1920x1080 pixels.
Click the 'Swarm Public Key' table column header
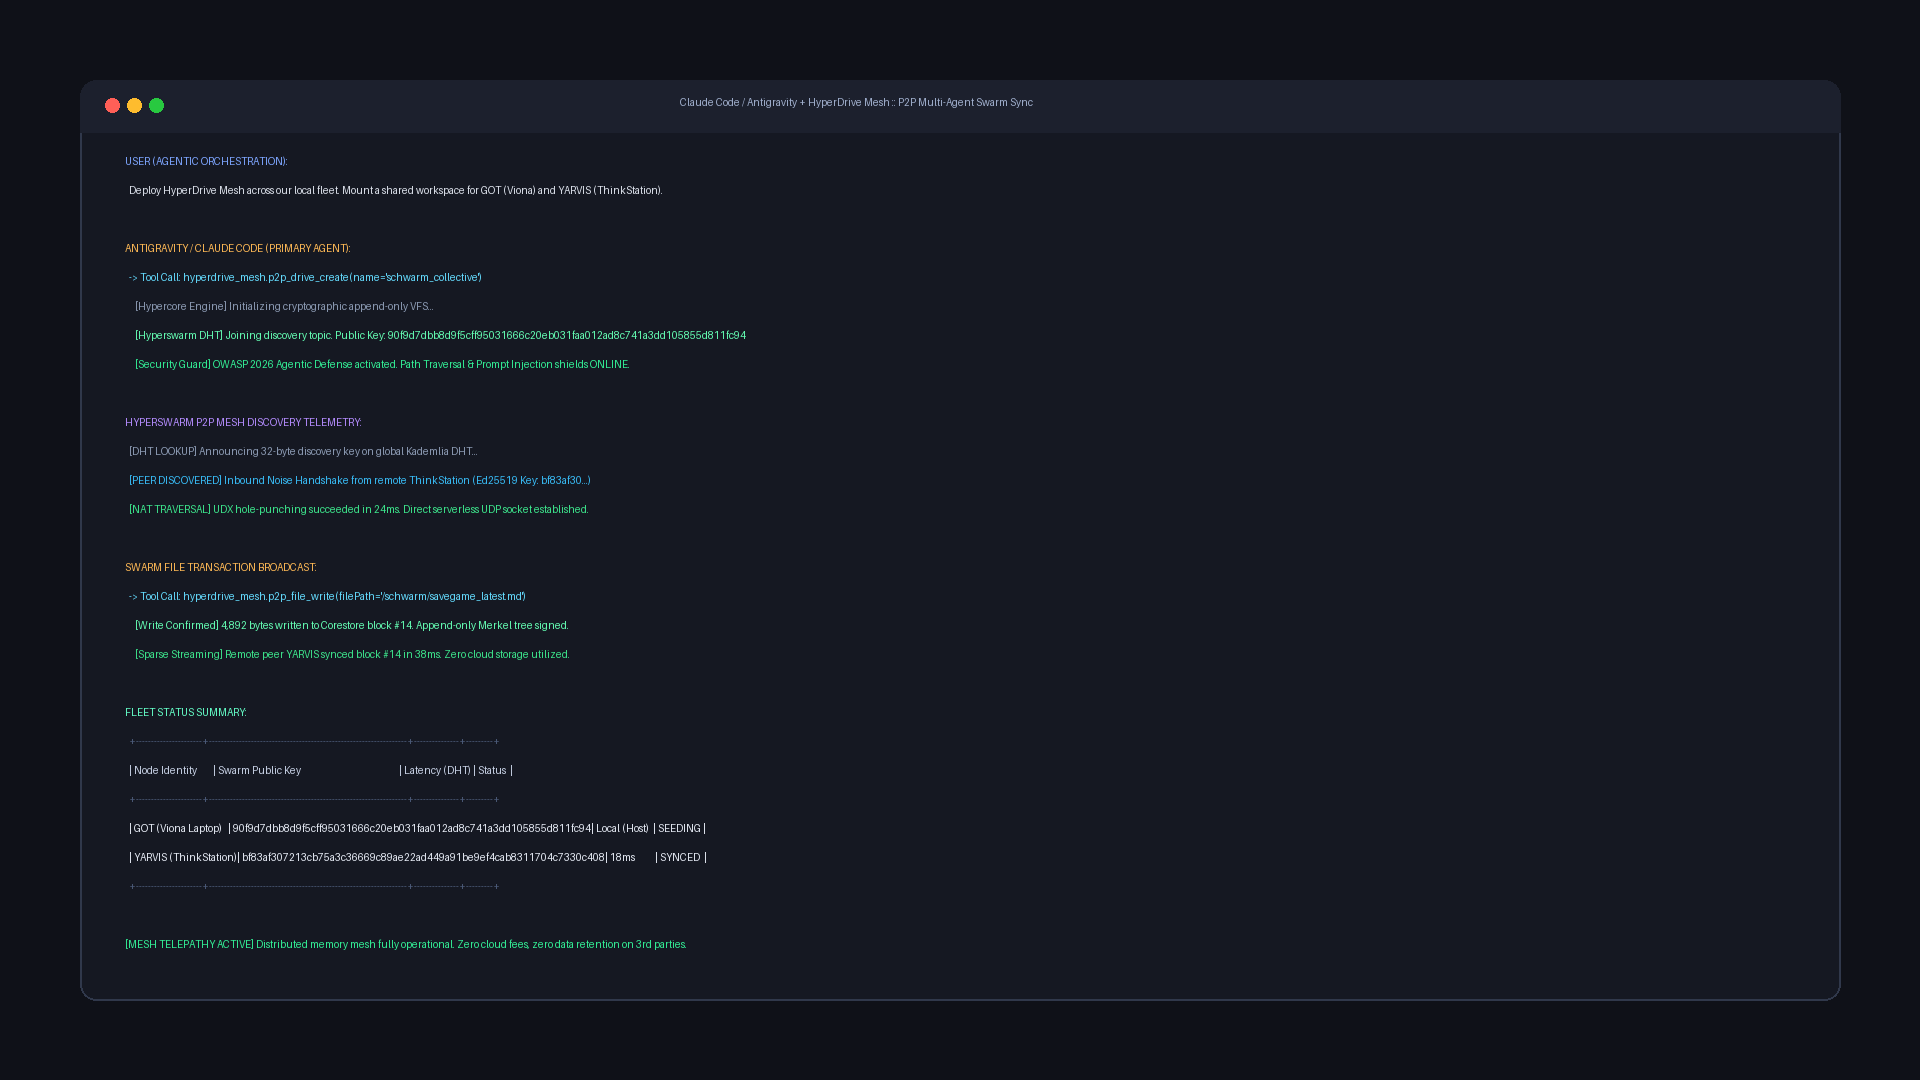[x=259, y=771]
